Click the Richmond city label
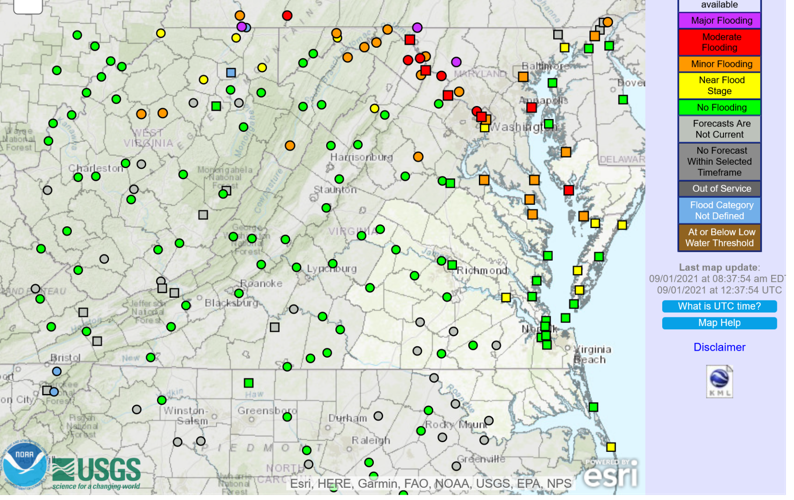794x500 pixels. [482, 271]
